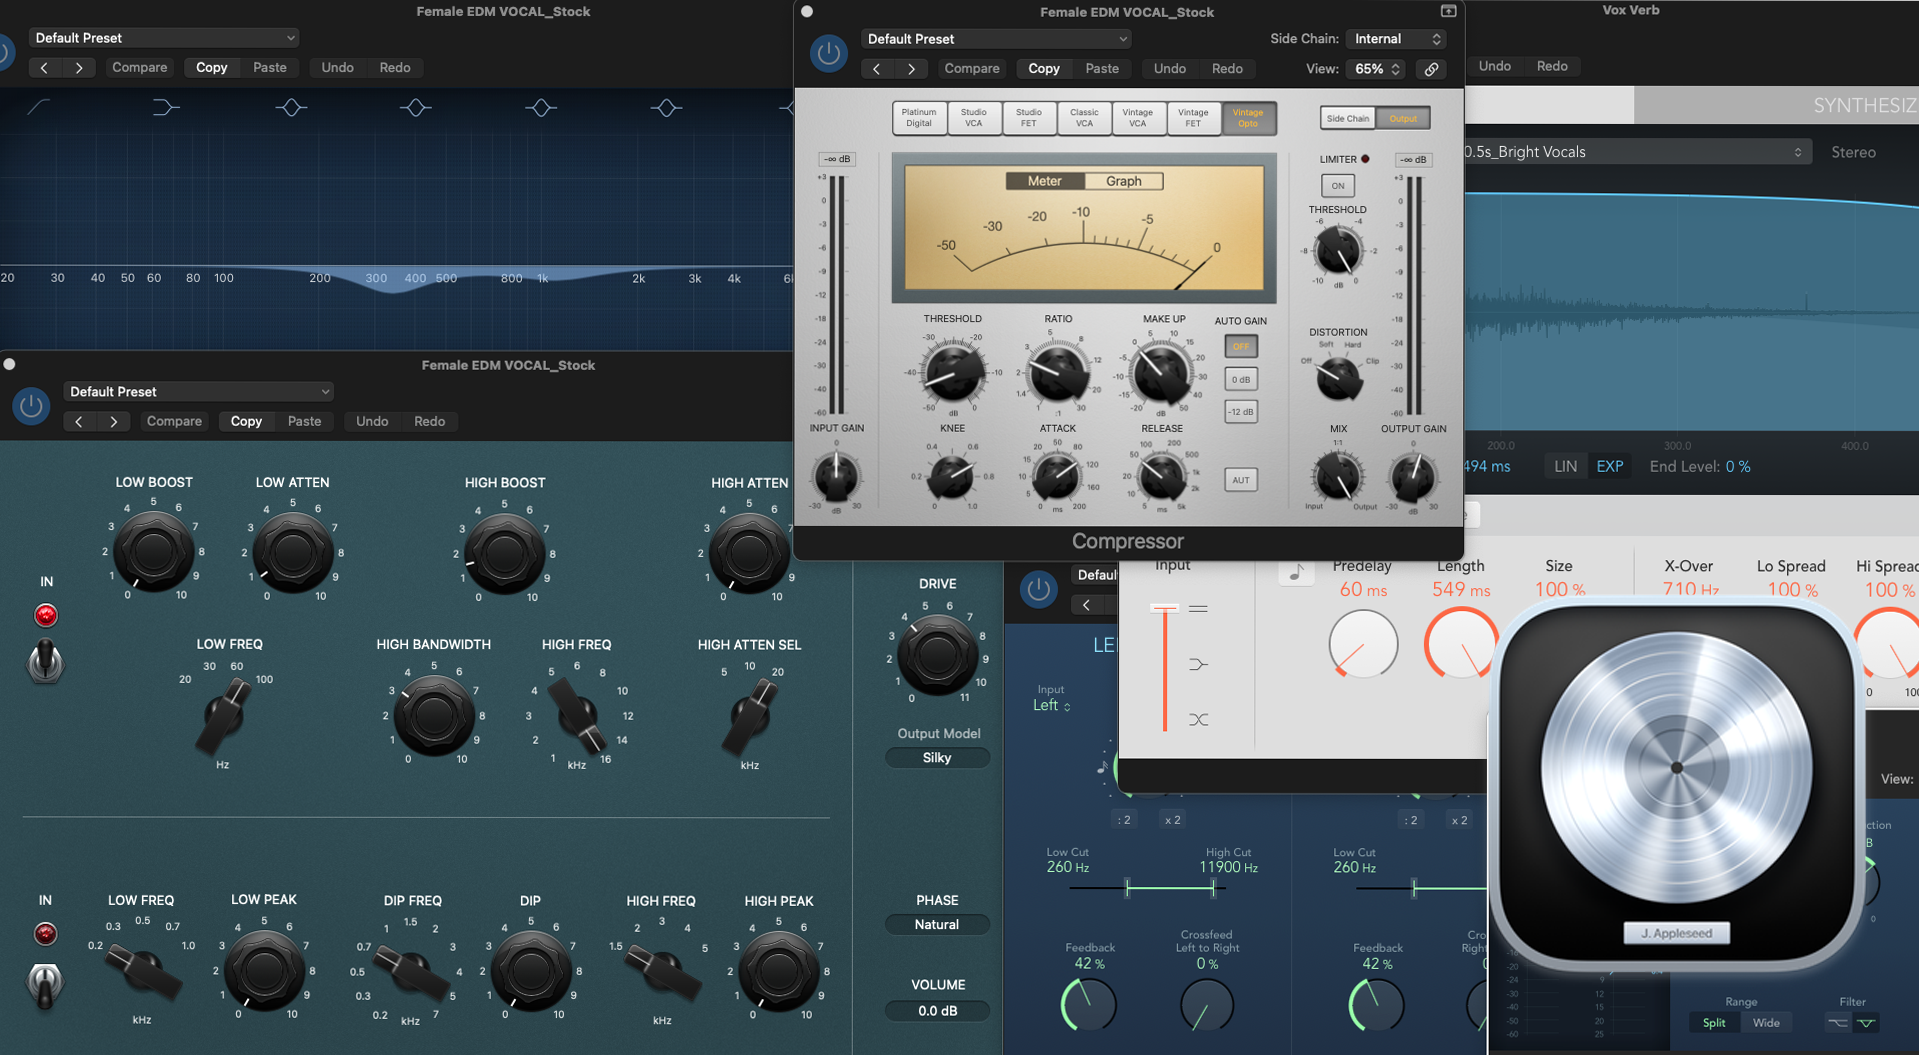Turn Auto Gain OFF button
Screen dimensions: 1919x1055
(x=1240, y=346)
